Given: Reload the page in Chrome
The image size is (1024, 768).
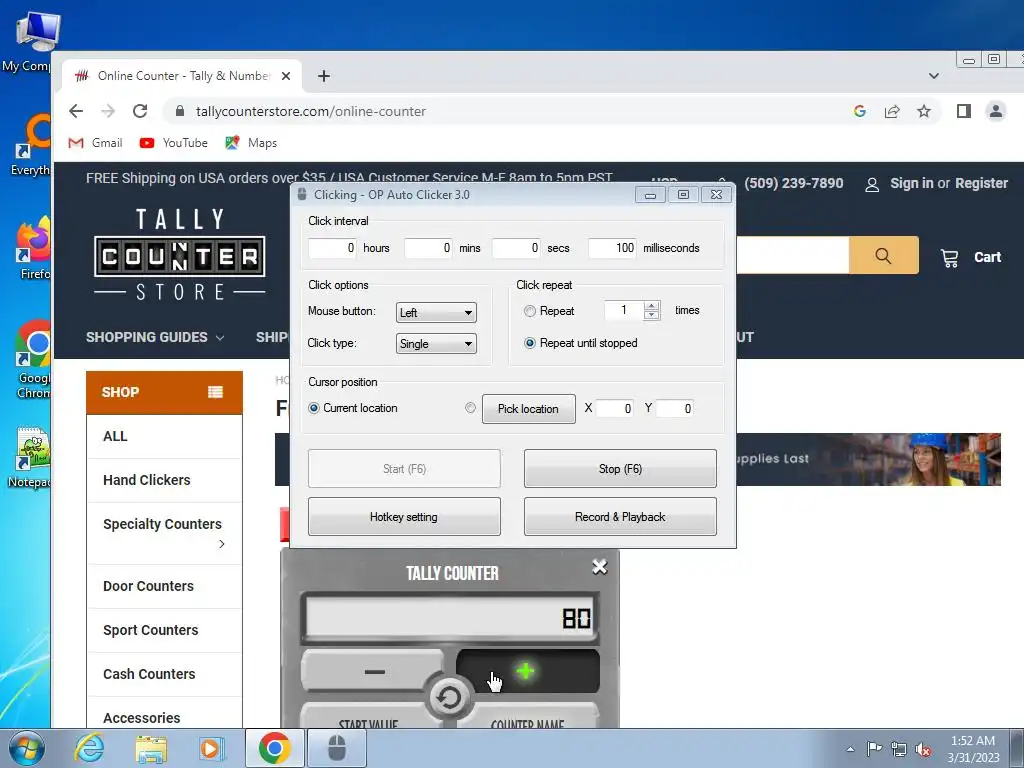Looking at the screenshot, I should 140,111.
